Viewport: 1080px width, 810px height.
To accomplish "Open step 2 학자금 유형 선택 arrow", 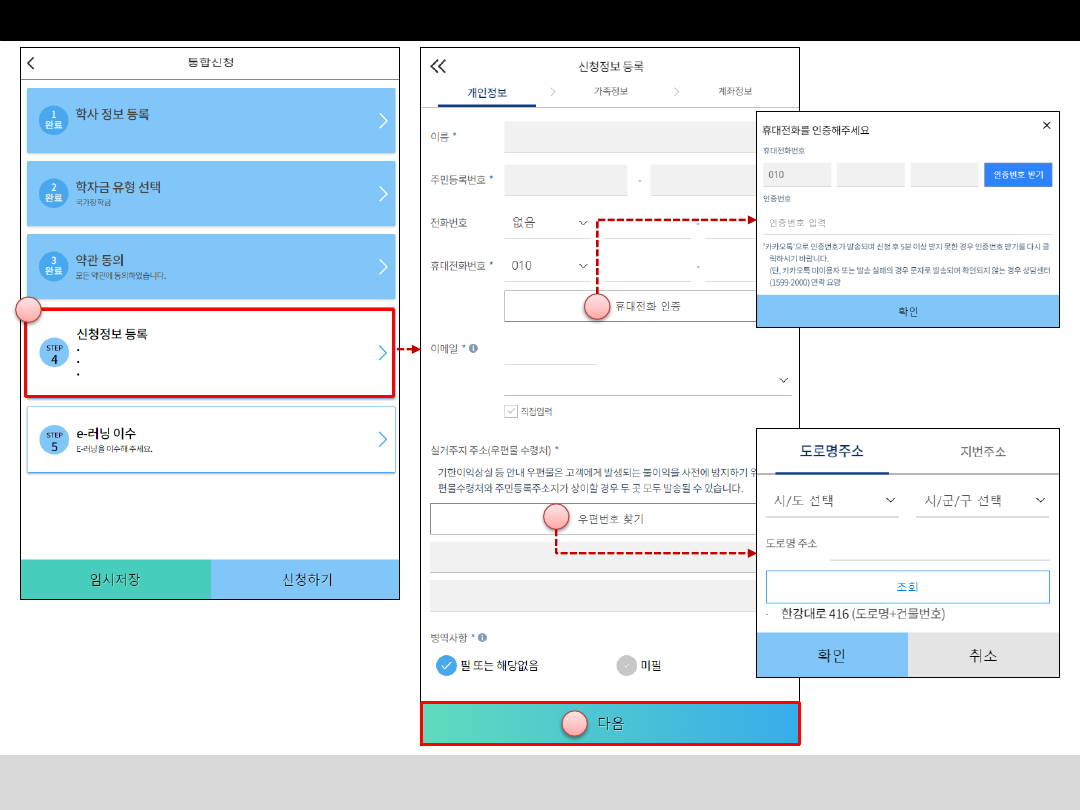I will (x=383, y=194).
